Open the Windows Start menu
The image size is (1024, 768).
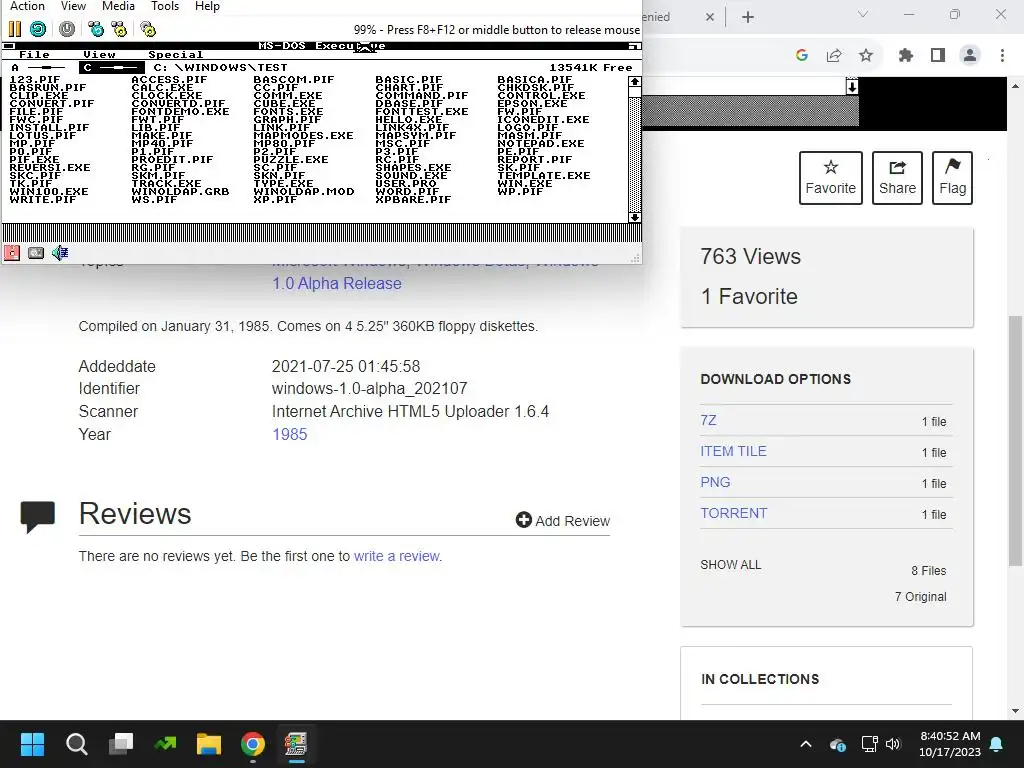(x=32, y=744)
